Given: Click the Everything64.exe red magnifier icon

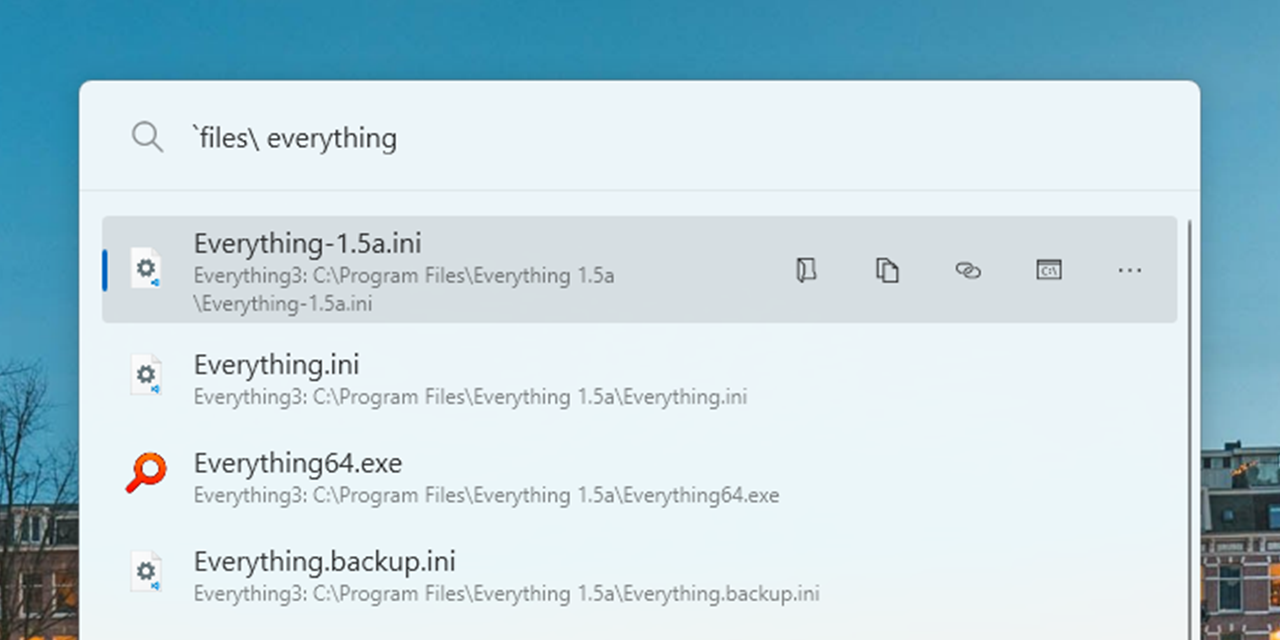Looking at the screenshot, I should tap(146, 473).
